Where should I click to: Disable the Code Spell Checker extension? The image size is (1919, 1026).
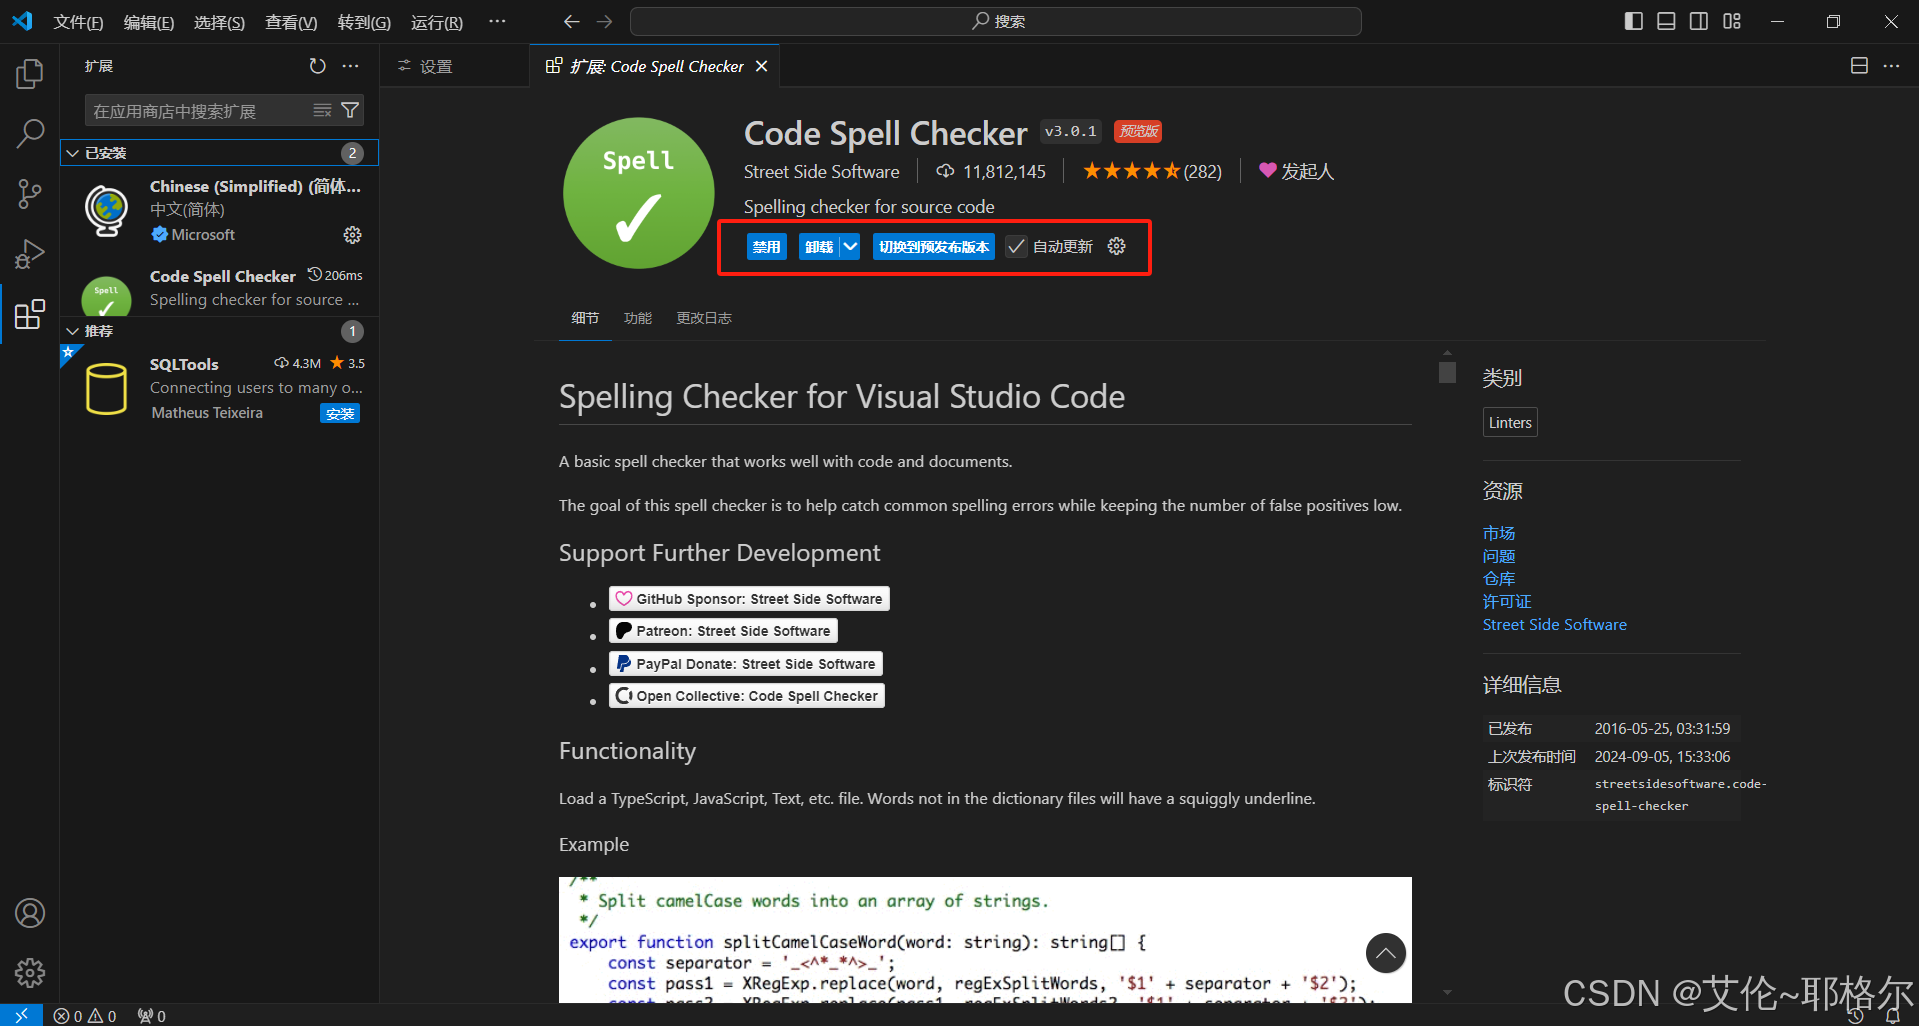(x=767, y=247)
